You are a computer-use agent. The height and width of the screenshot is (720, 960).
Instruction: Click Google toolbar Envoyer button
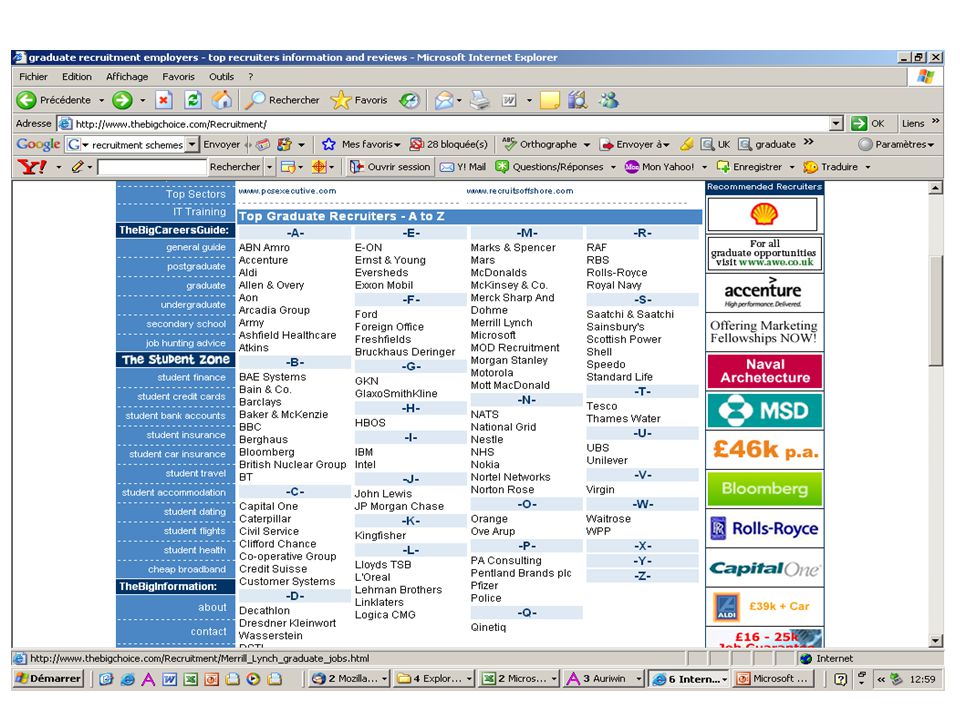(222, 144)
